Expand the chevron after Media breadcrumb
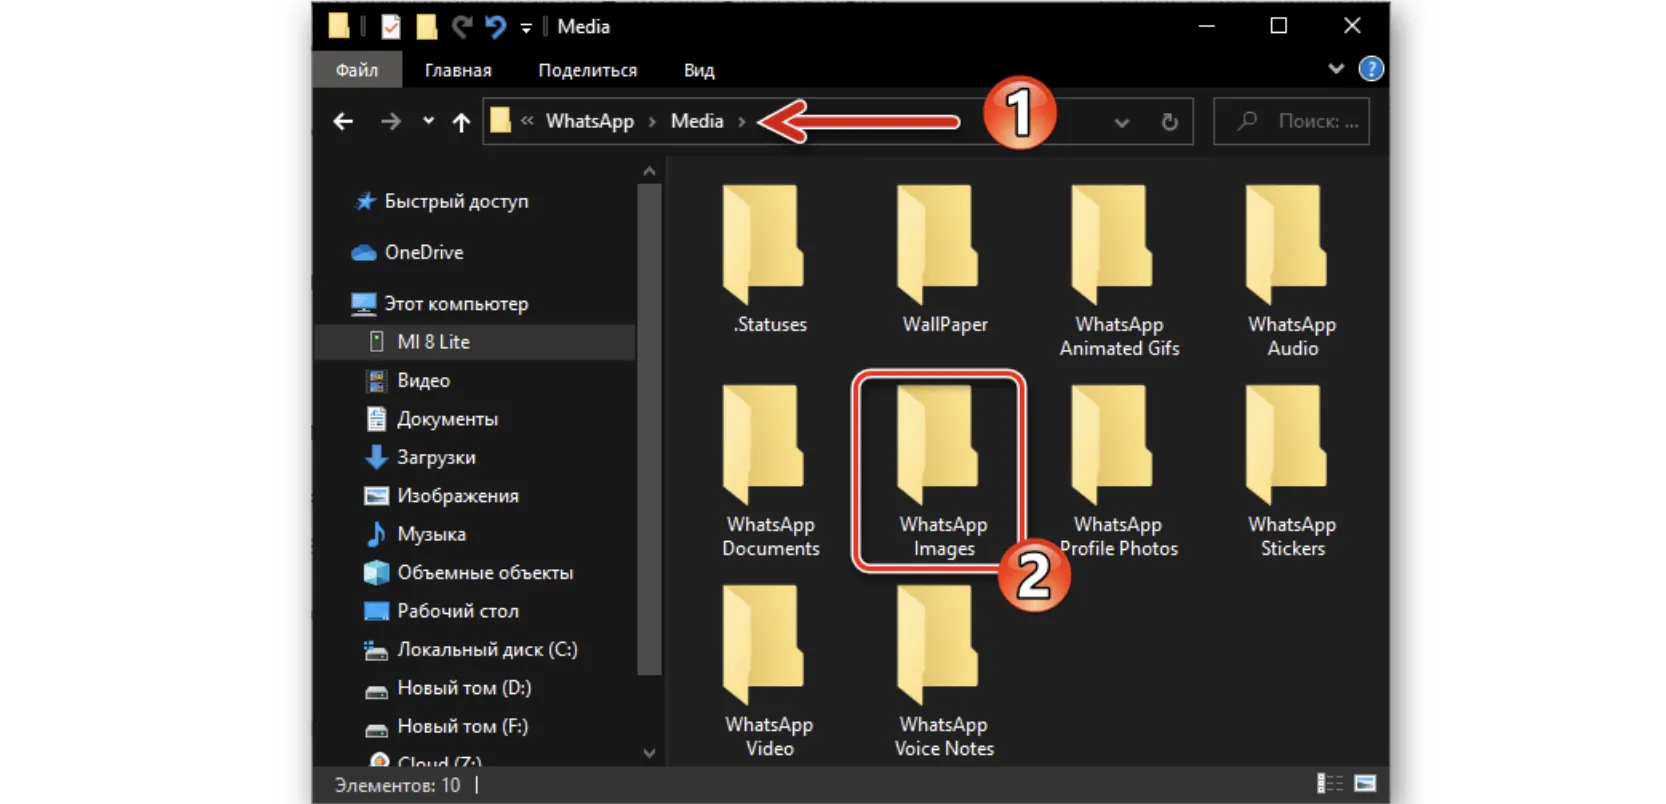1666x804 pixels. click(742, 122)
